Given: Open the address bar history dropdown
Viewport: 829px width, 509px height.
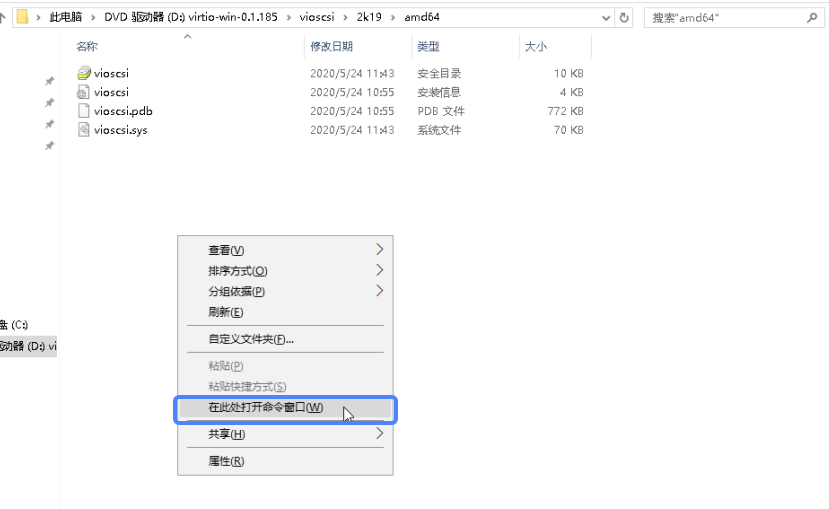Looking at the screenshot, I should point(606,18).
